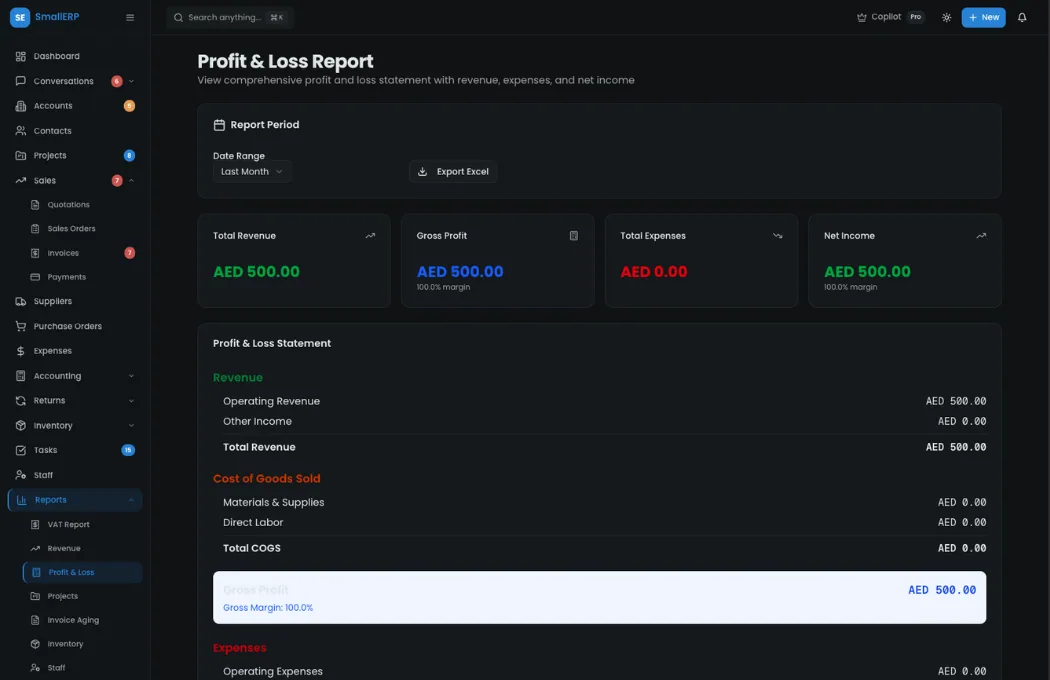
Task: Click the Total Expenses AED 0.00 value
Action: [654, 272]
